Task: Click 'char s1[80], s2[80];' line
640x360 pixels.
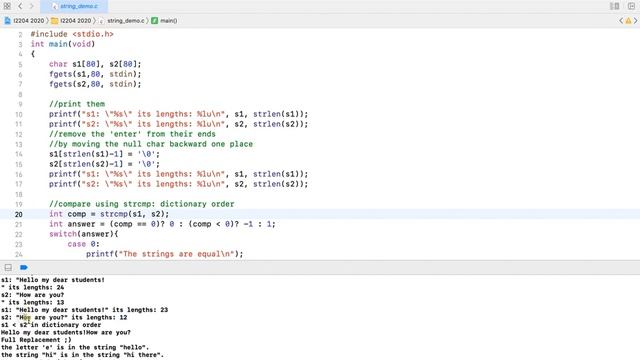Action: coord(95,64)
